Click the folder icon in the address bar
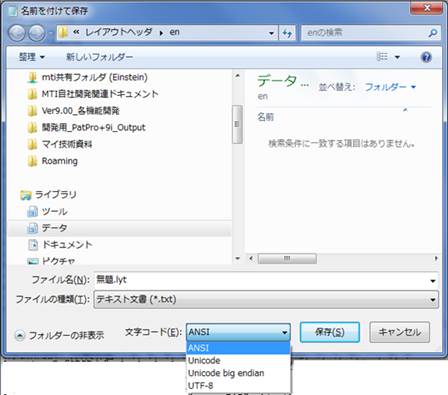Image resolution: width=448 pixels, height=395 pixels. 63,32
